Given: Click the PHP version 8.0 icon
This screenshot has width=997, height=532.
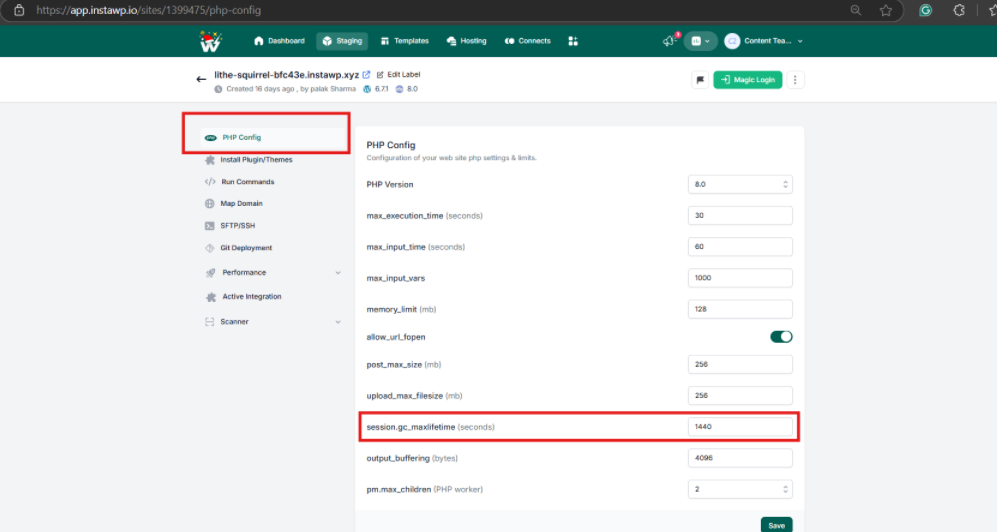Looking at the screenshot, I should click(399, 89).
